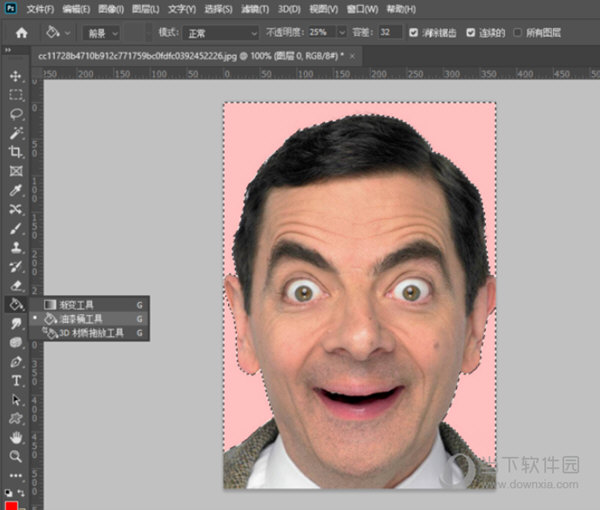This screenshot has height=510, width=600.
Task: Open the blend mode dropdown
Action: tap(221, 33)
